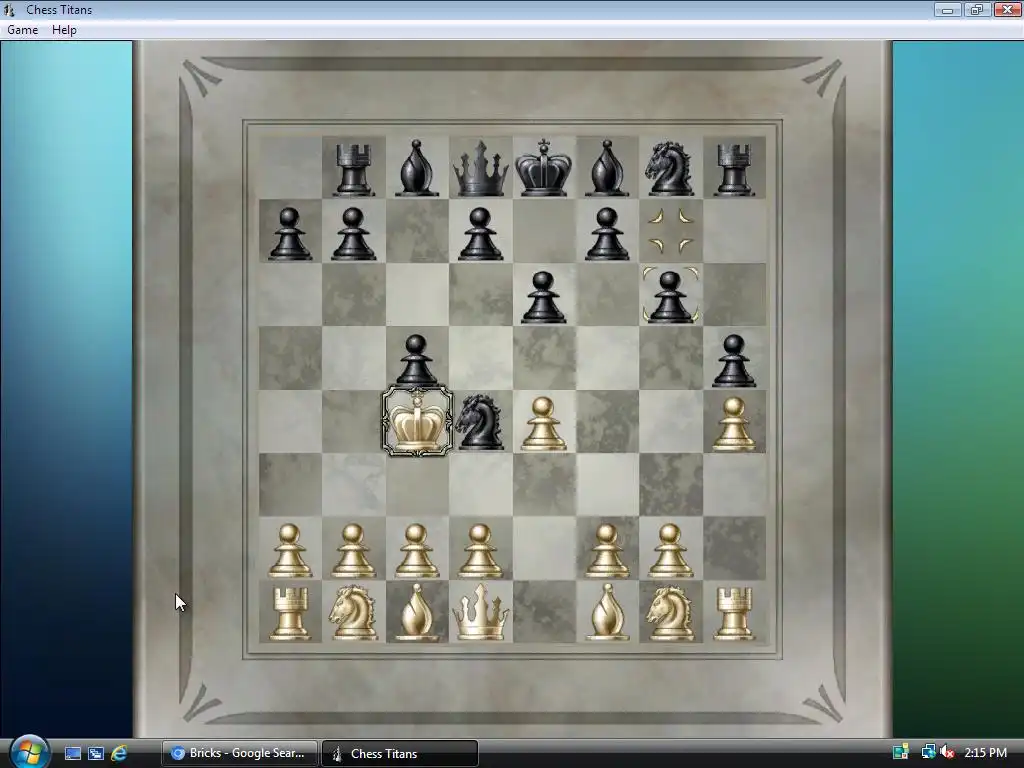Restore down the Chess Titans window
This screenshot has width=1024, height=768.
976,10
